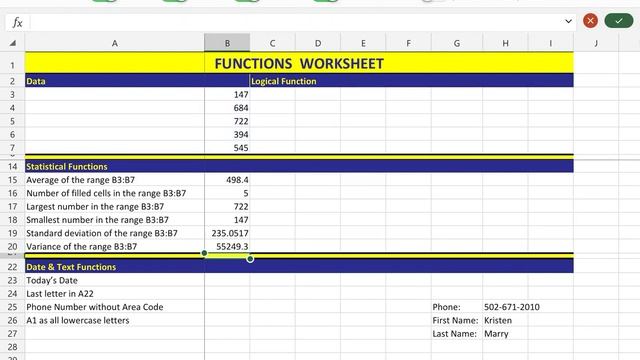Image resolution: width=640 pixels, height=360 pixels.
Task: Click 'Phone Number without Area Code' label
Action: point(95,307)
